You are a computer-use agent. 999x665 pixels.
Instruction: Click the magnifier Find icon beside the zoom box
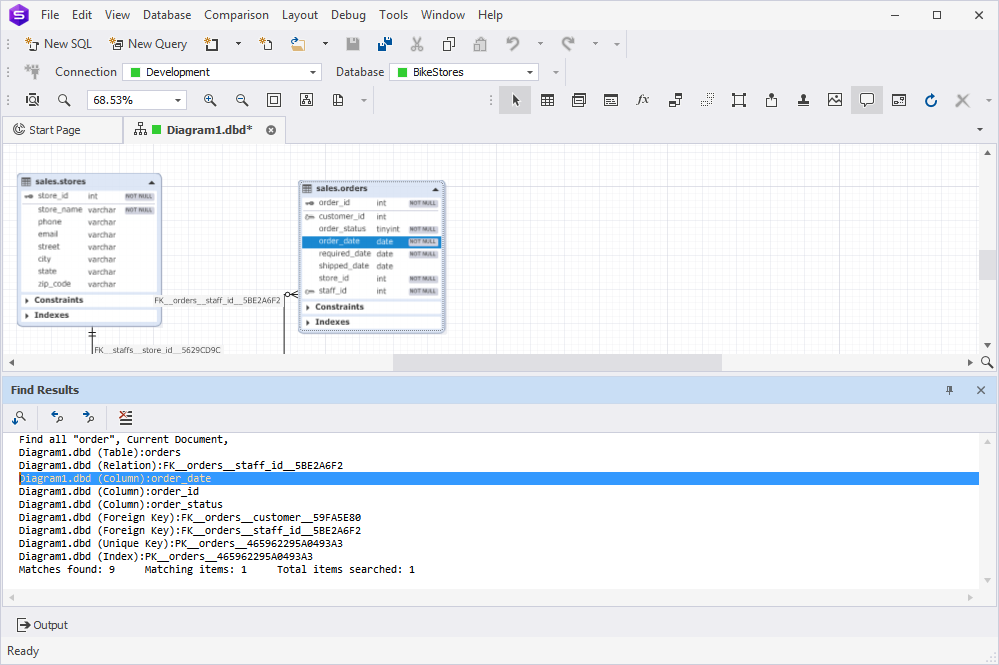[64, 100]
